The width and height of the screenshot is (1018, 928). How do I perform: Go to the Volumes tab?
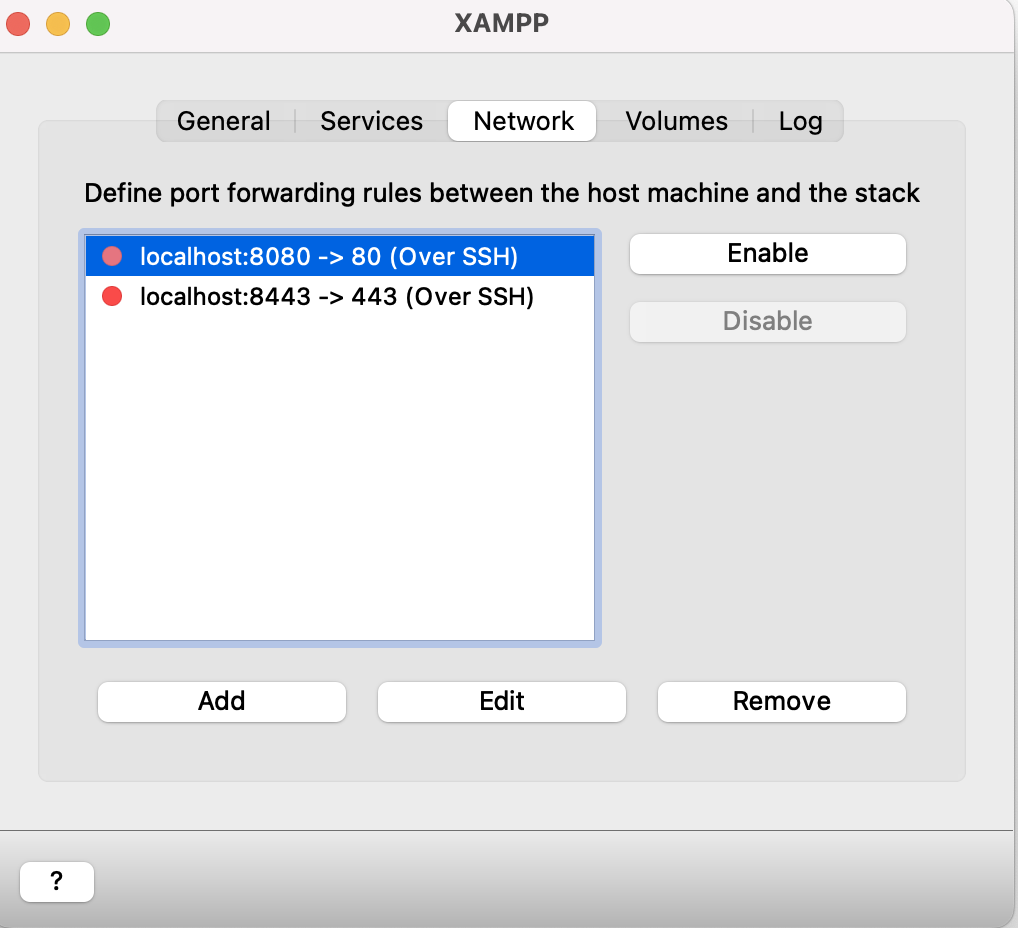[x=676, y=121]
